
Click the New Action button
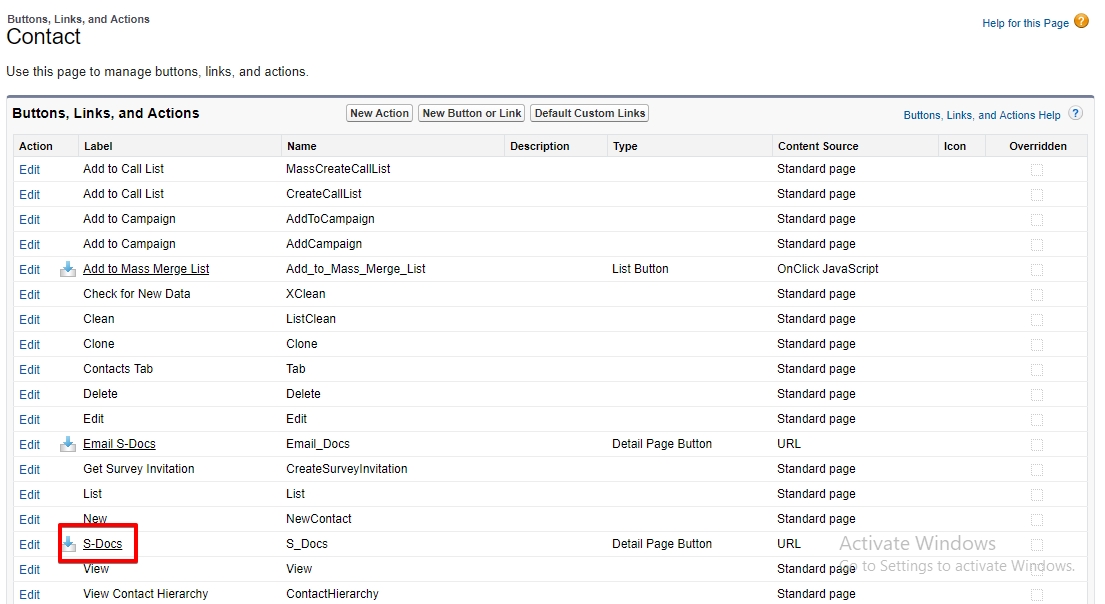[379, 113]
